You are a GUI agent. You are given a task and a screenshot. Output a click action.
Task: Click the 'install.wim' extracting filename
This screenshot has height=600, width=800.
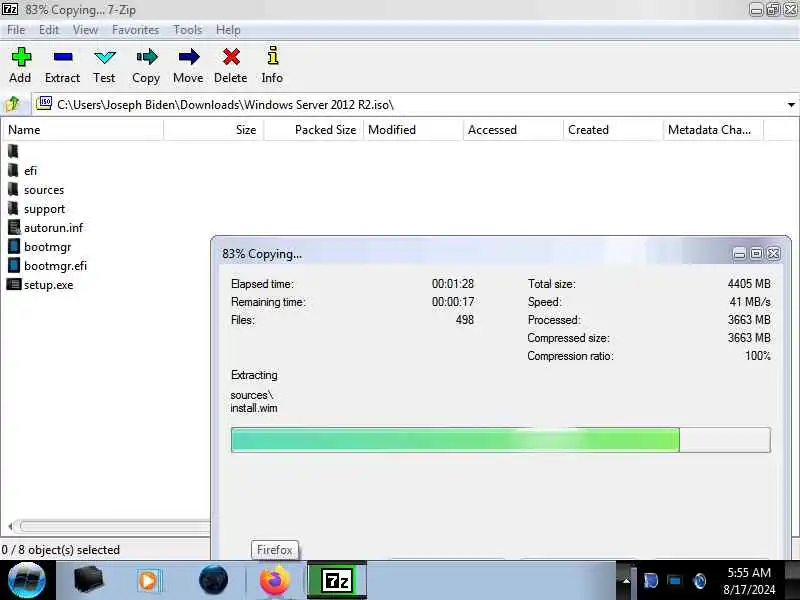254,408
